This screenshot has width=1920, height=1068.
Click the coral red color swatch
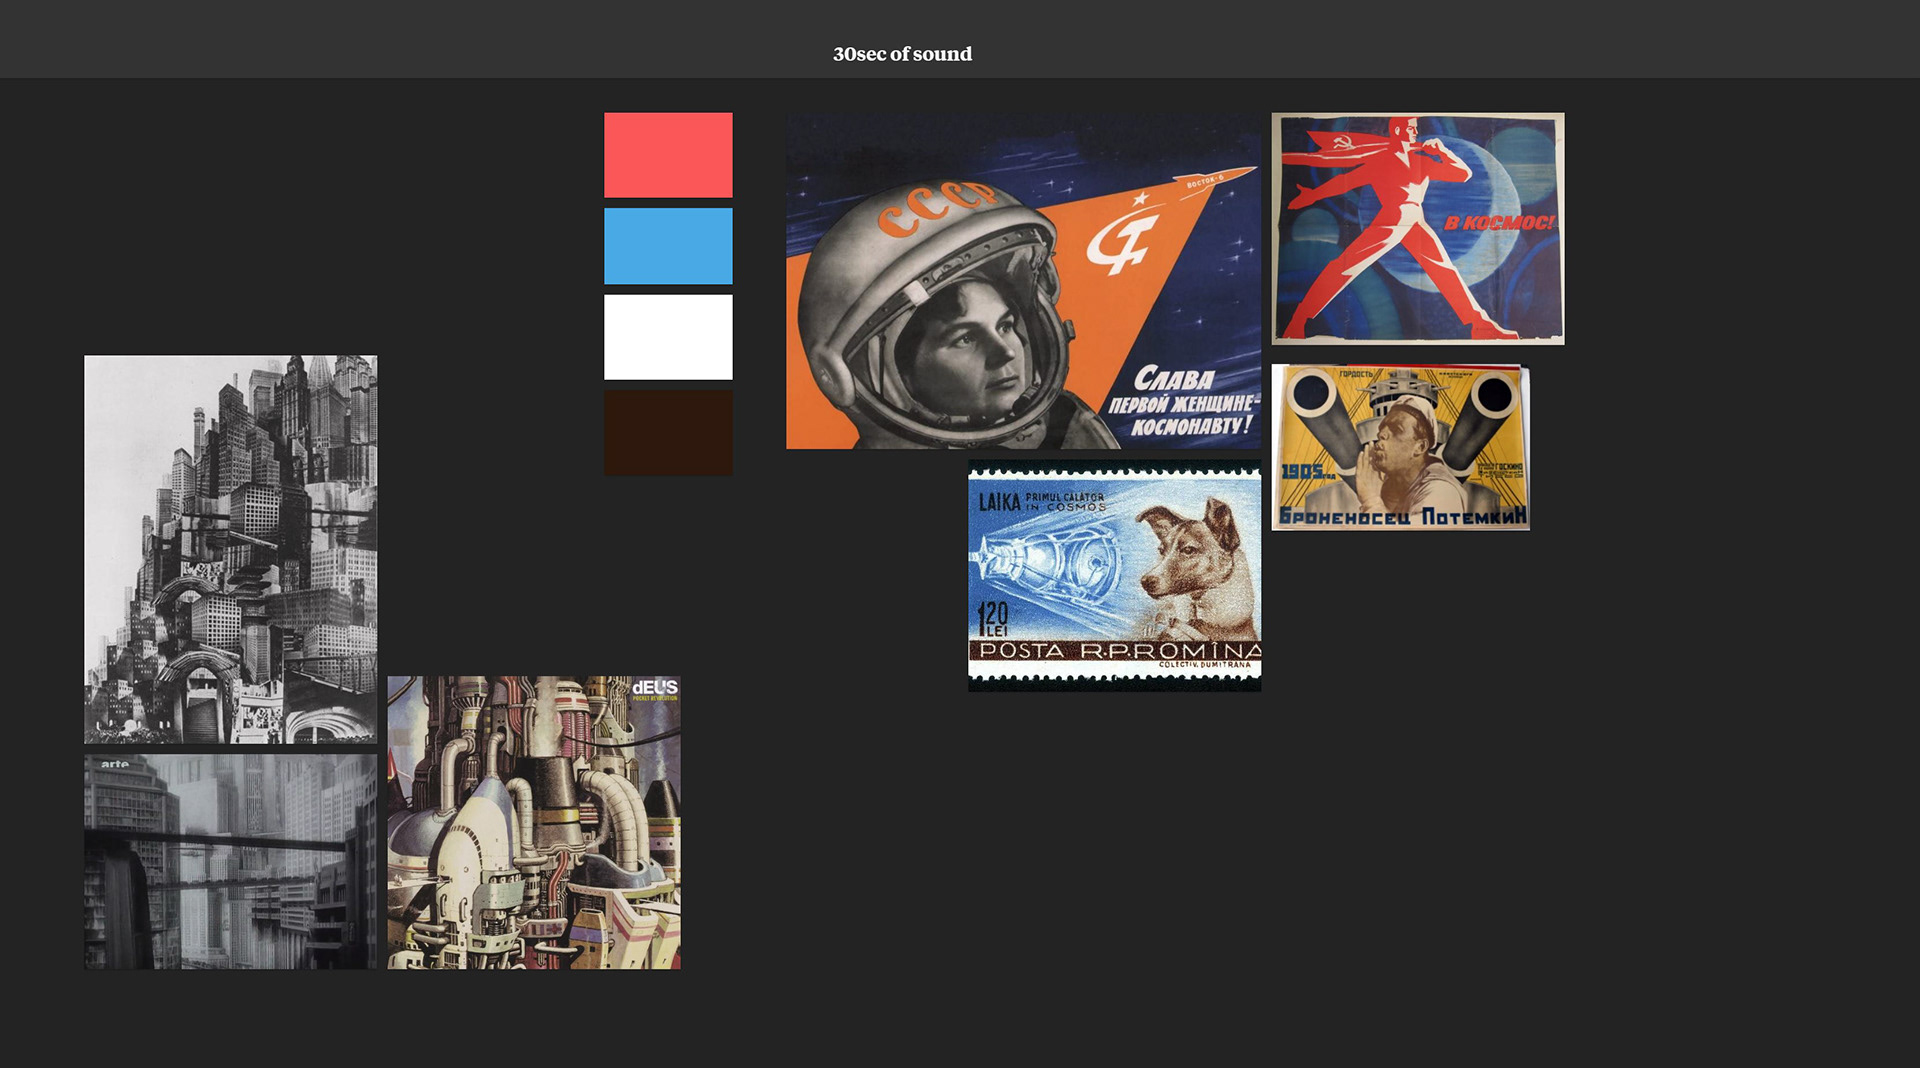pos(668,155)
